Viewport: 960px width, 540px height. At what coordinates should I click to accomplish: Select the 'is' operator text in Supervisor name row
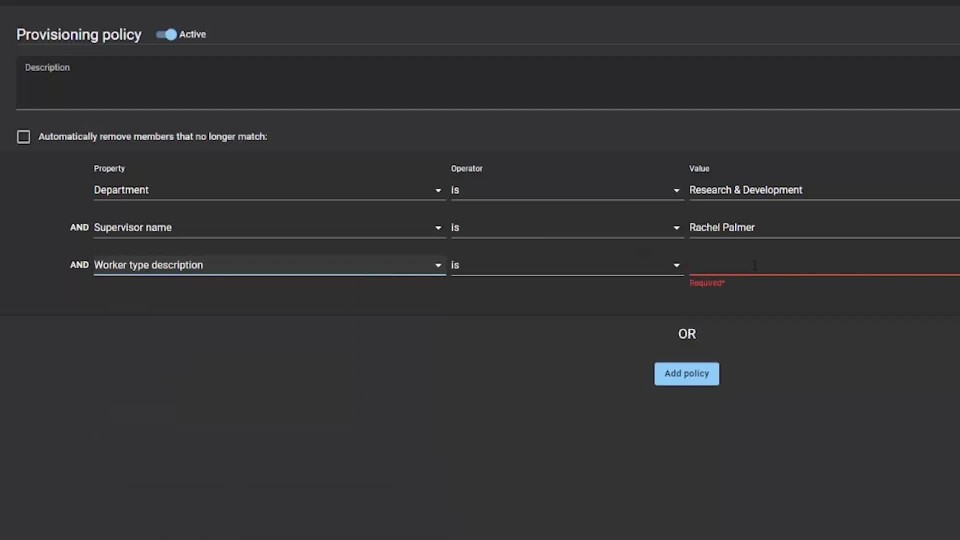(455, 228)
